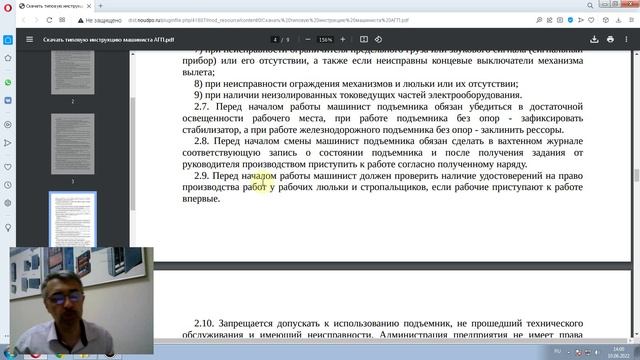Image resolution: width=640 pixels, height=360 pixels.
Task: Open page 2 thumbnail in sidebar
Action: (73, 73)
